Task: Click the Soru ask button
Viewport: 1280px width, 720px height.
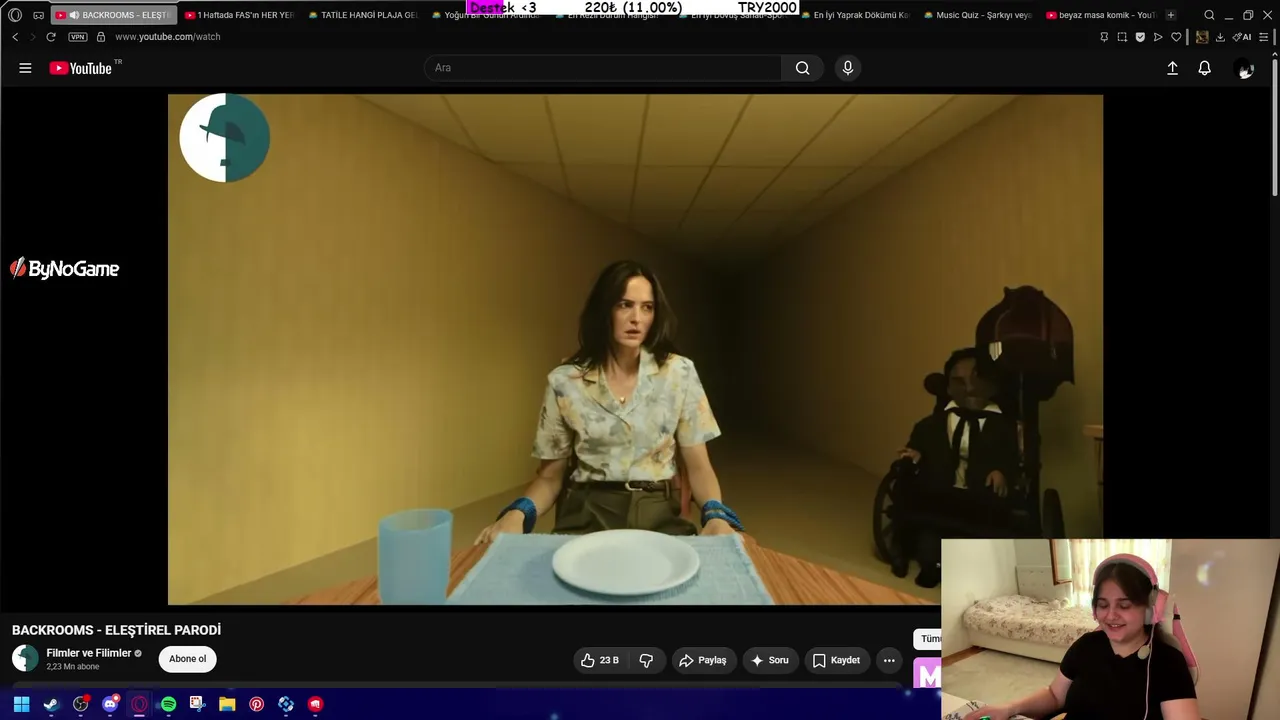Action: point(769,660)
